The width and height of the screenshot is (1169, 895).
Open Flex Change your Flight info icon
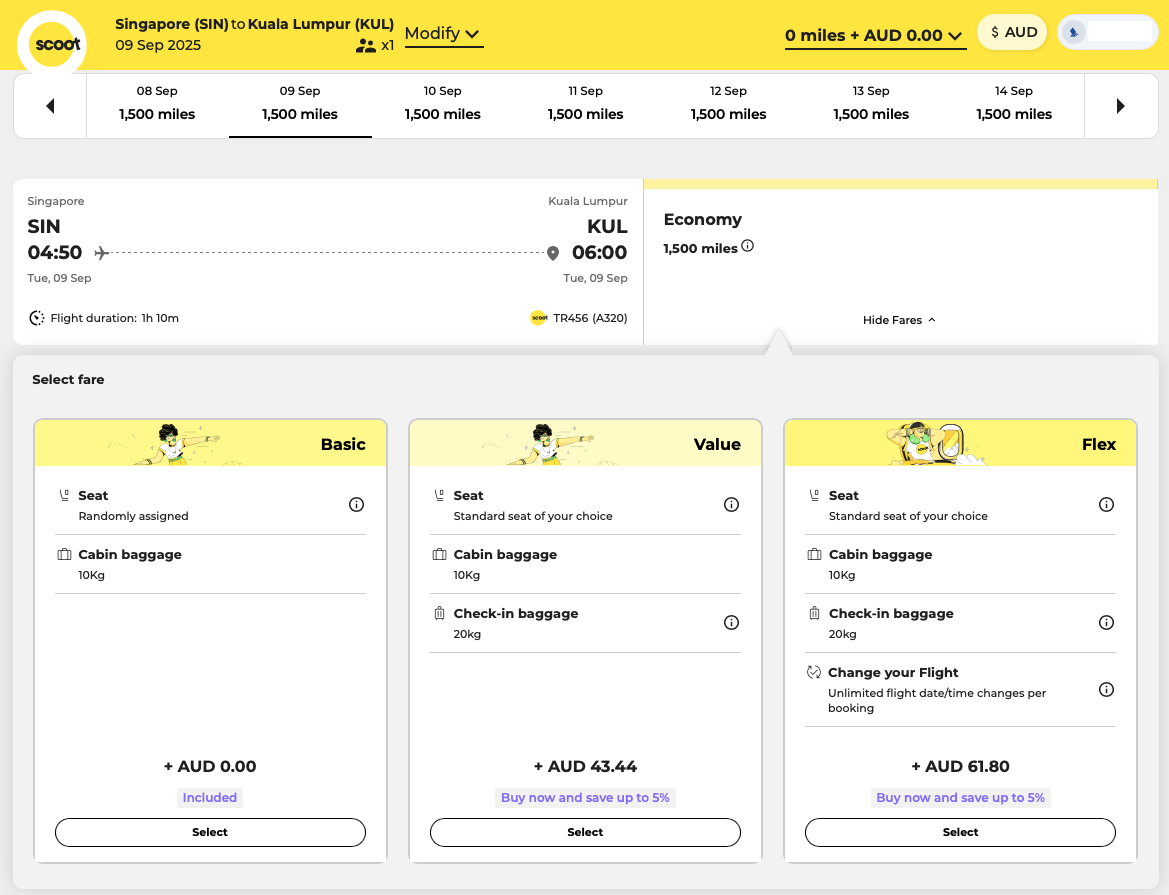tap(1106, 690)
